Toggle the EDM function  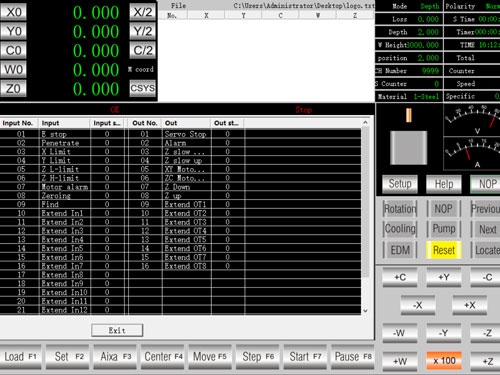coord(400,250)
